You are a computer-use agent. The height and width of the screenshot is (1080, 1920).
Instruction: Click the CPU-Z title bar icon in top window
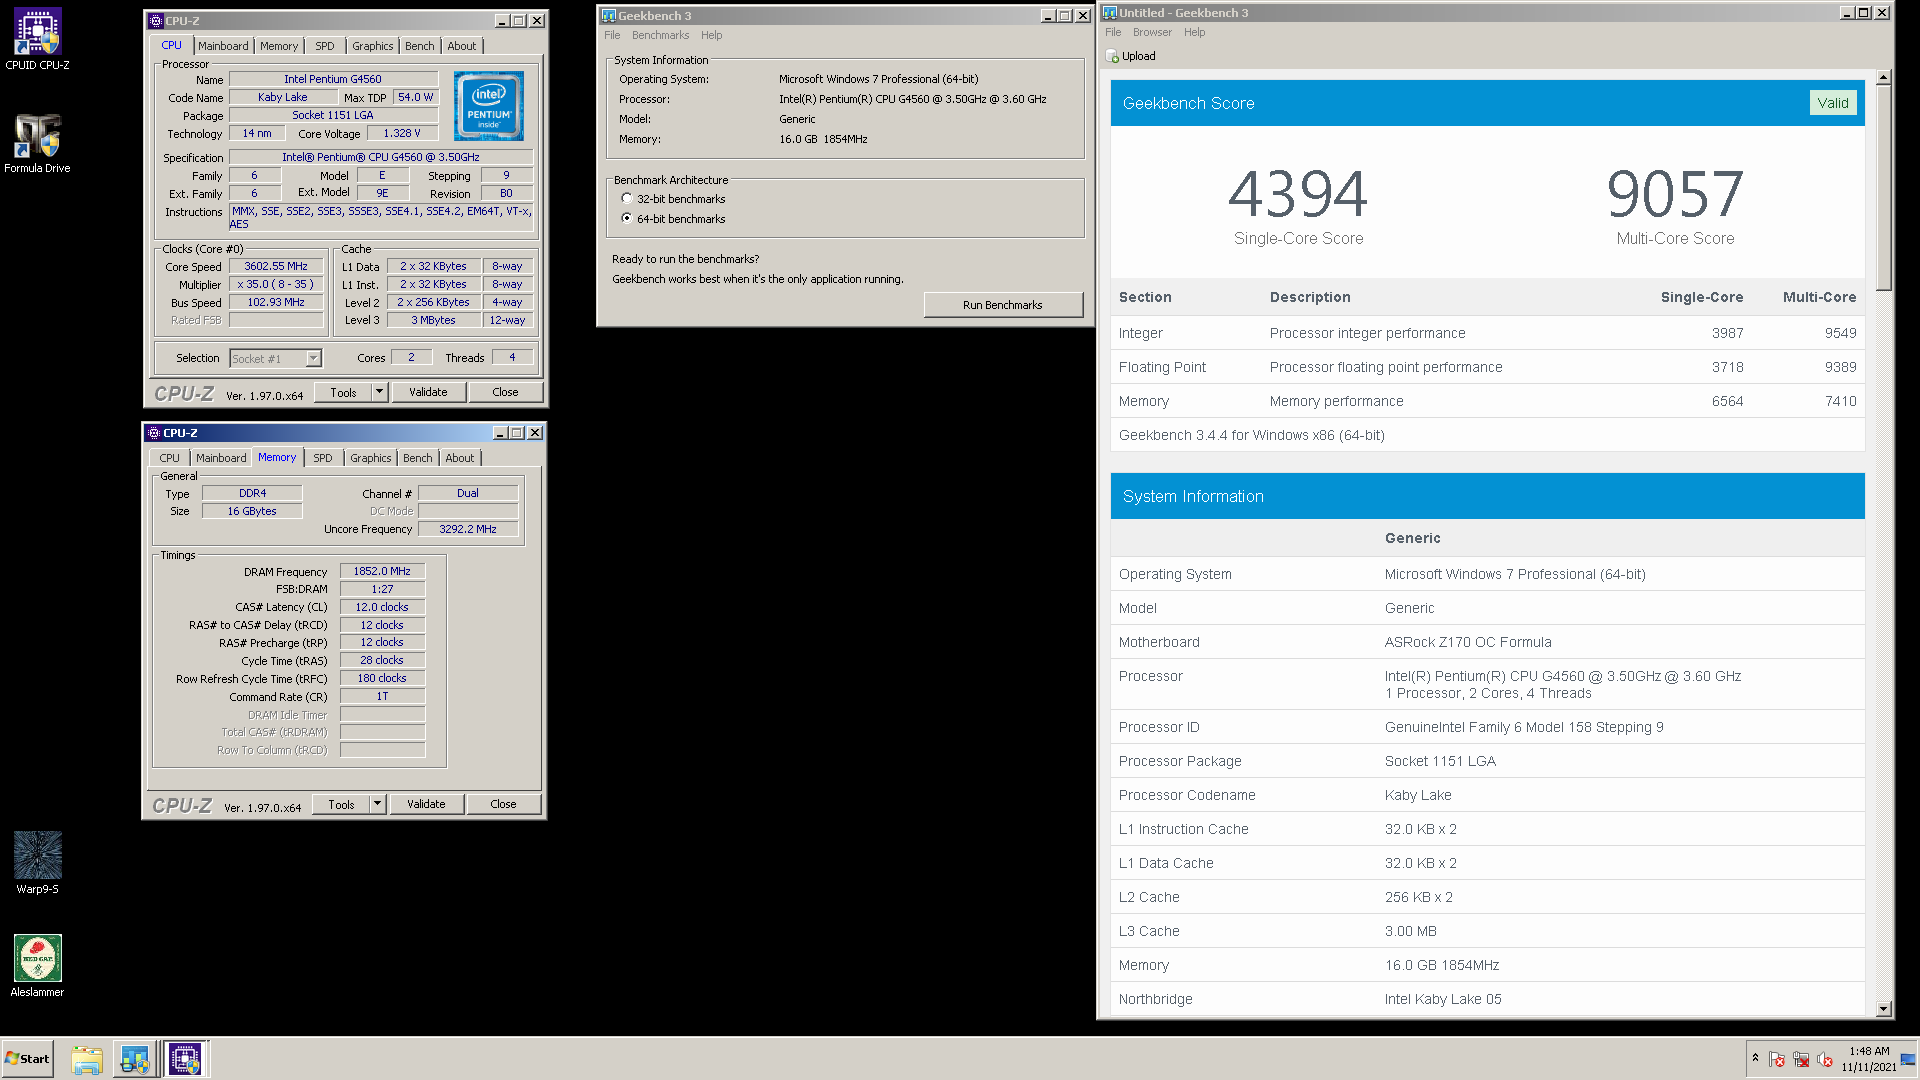(155, 20)
